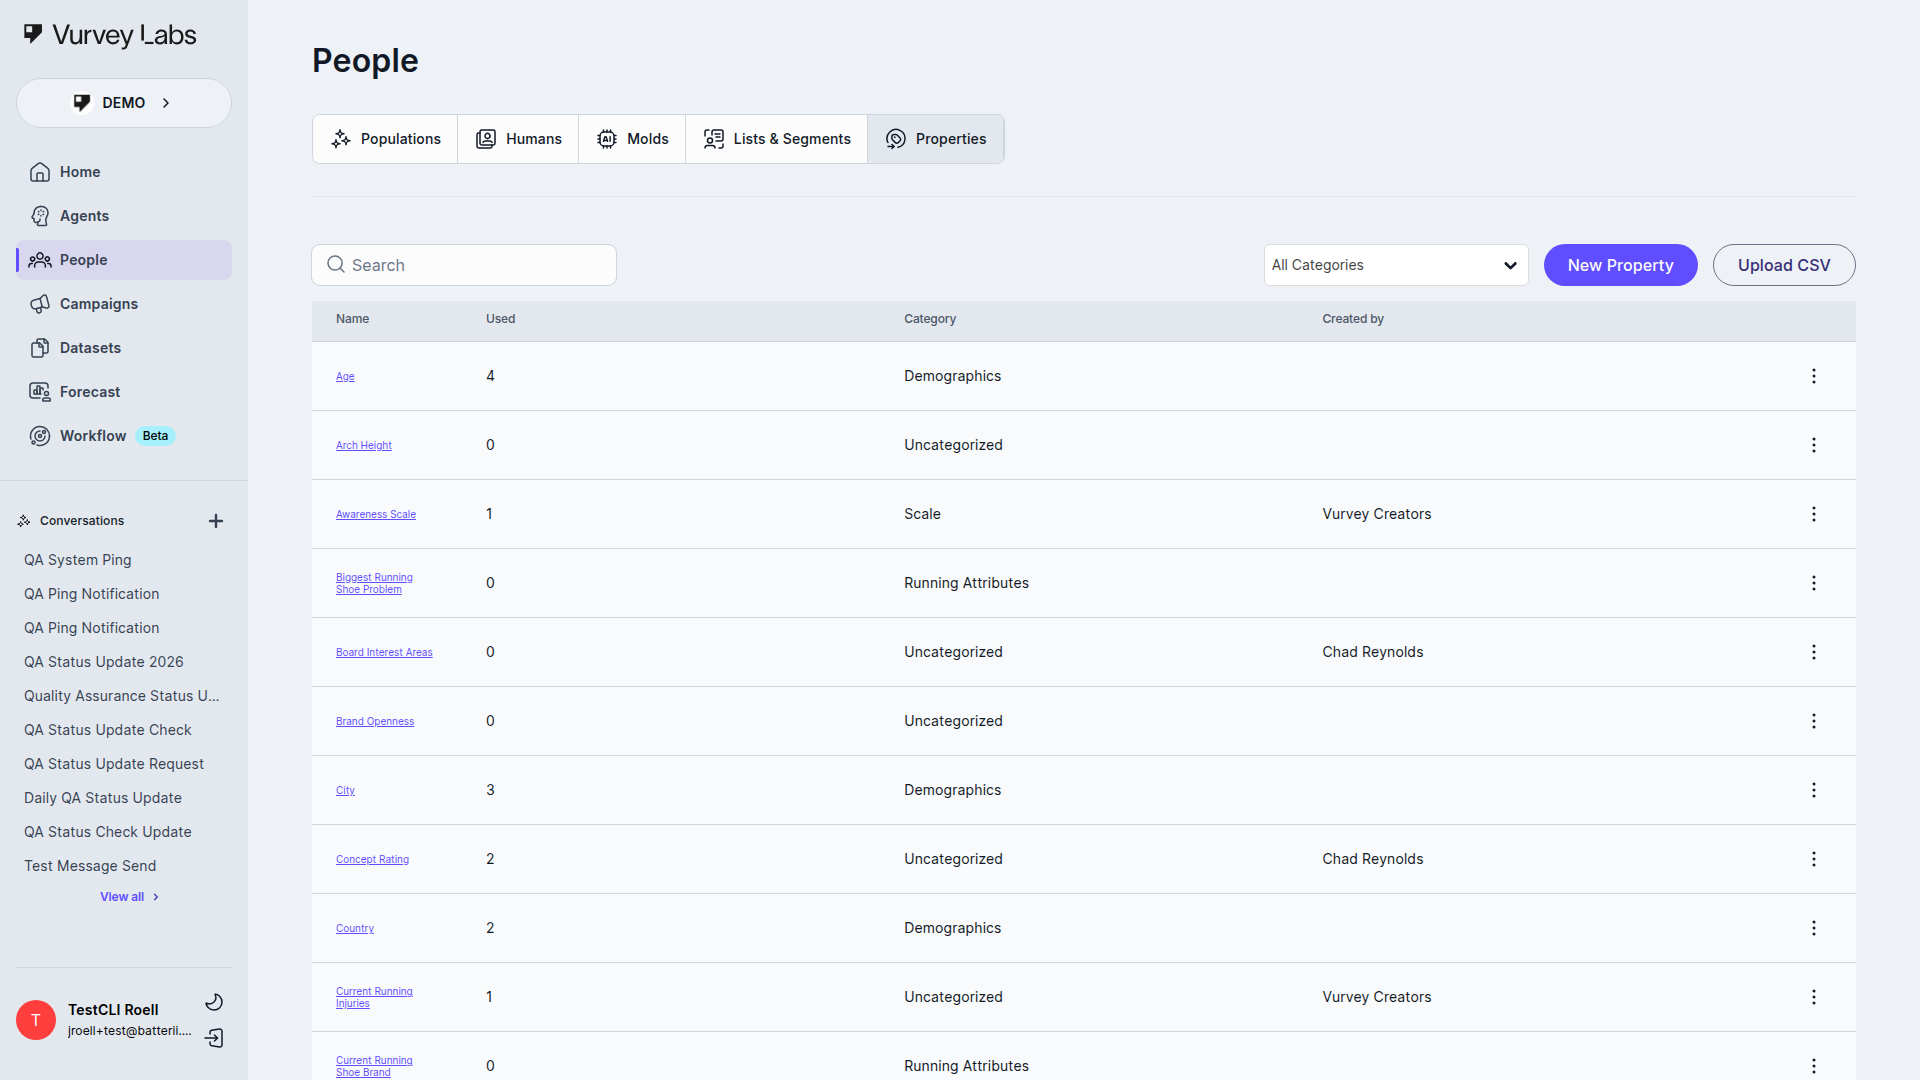Open the Awareness Scale property link

[x=376, y=514]
